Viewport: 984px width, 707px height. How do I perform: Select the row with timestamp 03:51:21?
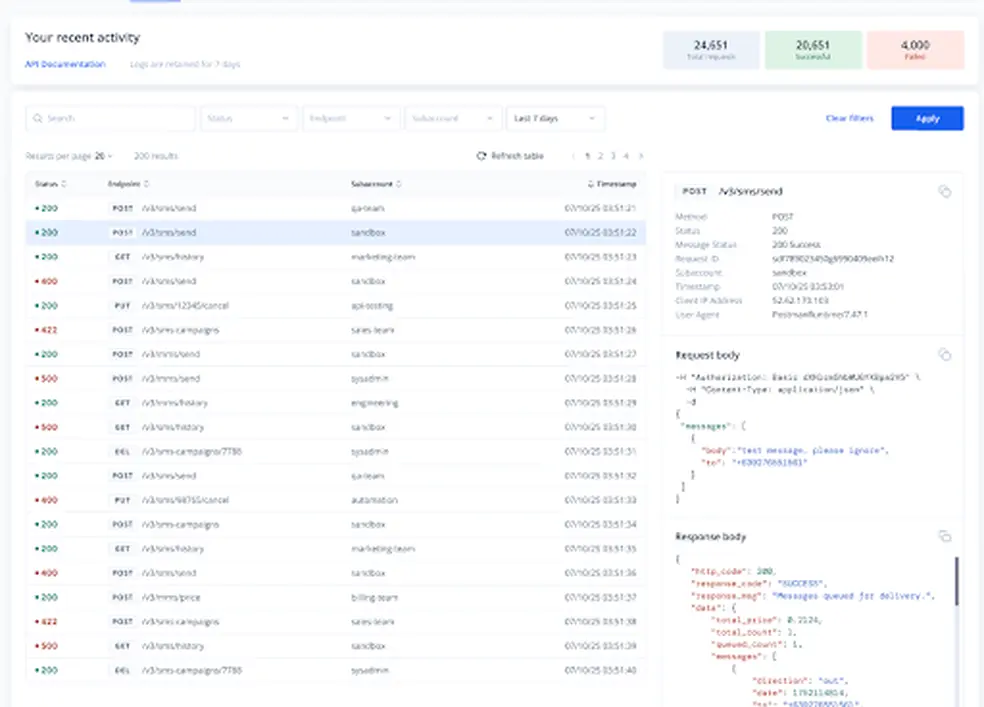336,208
